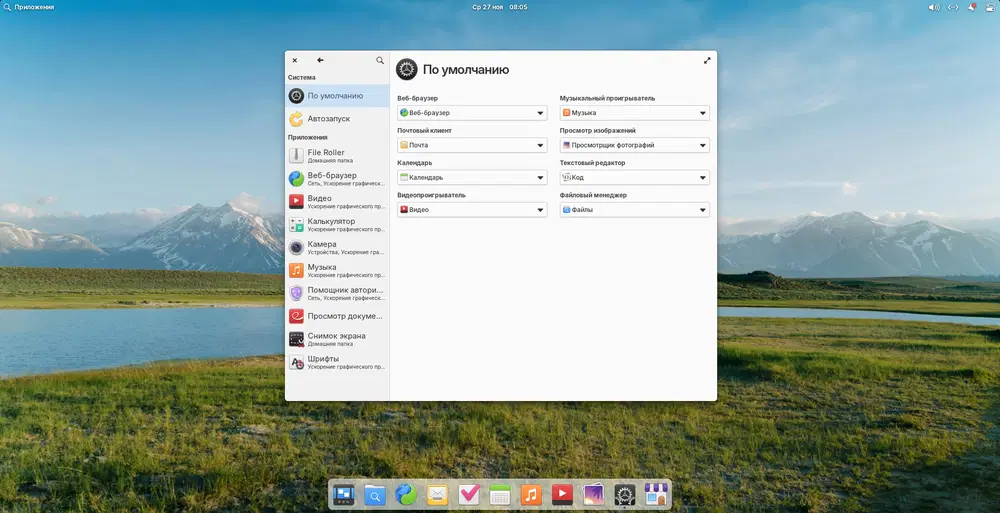The image size is (1000, 513).
Task: Open the session power indicator
Action: point(990,7)
